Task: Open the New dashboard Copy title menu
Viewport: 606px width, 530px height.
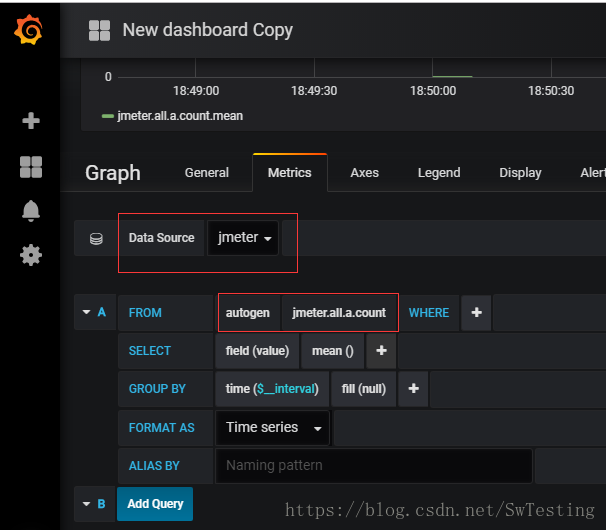Action: click(x=208, y=30)
